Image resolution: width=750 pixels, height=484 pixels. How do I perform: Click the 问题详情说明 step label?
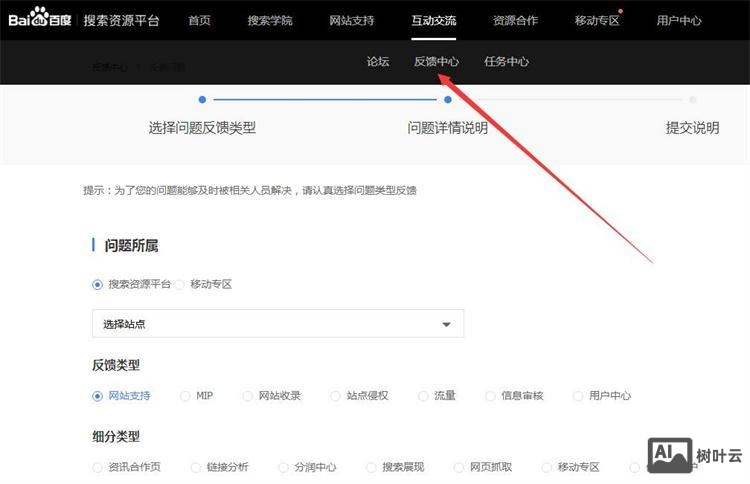click(448, 128)
